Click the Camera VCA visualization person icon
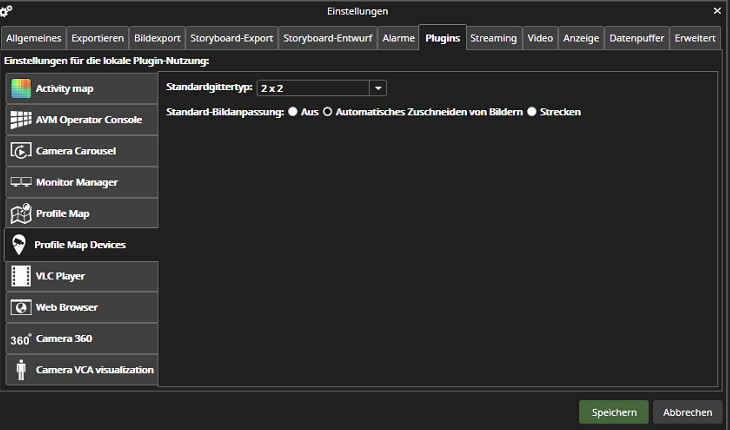The width and height of the screenshot is (730, 430). [x=21, y=370]
